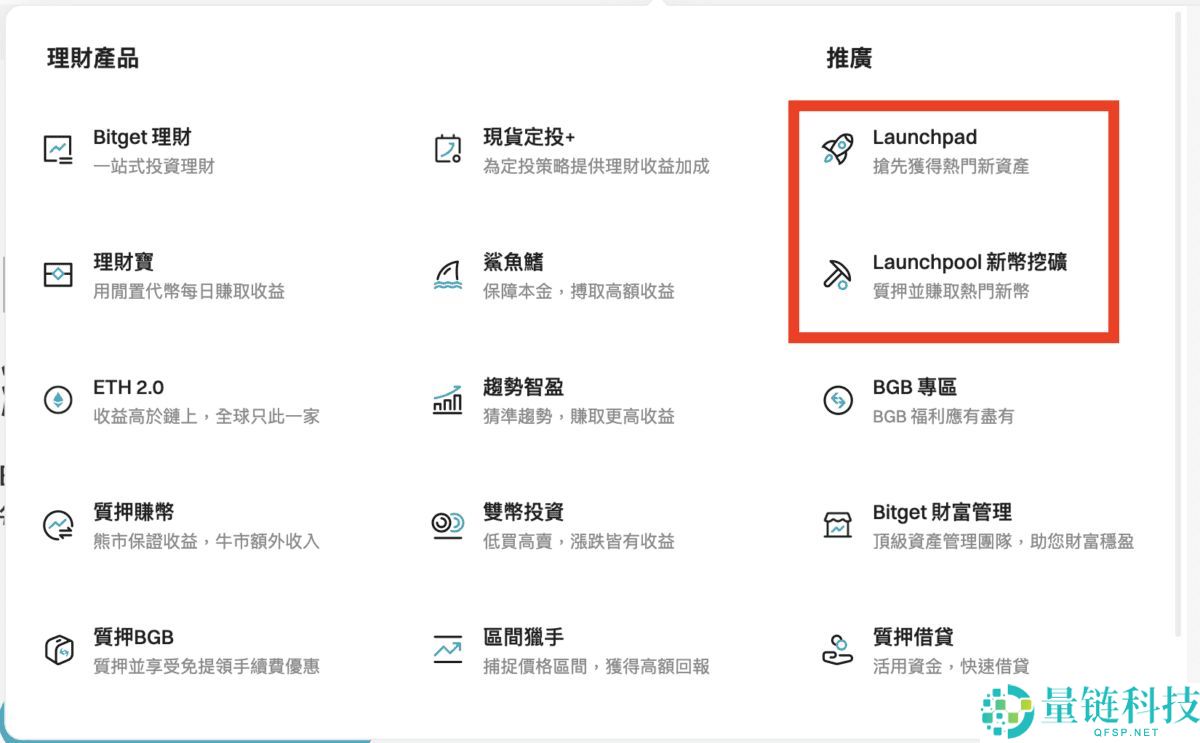
Task: Click the 趨勢智盈 chart icon
Action: pos(446,397)
